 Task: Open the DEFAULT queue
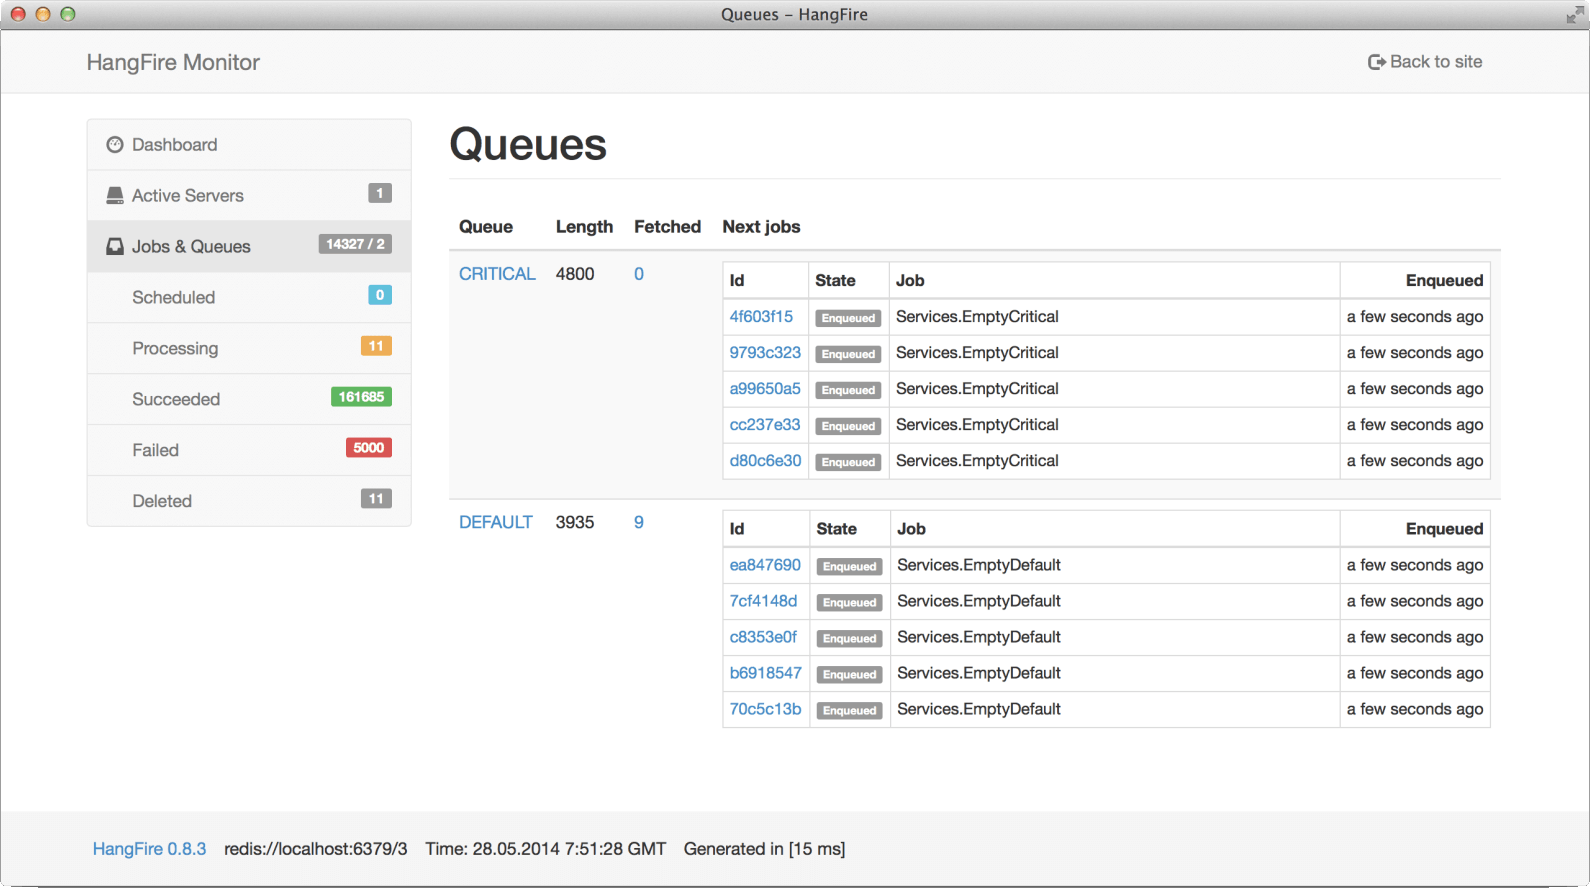[x=495, y=522]
